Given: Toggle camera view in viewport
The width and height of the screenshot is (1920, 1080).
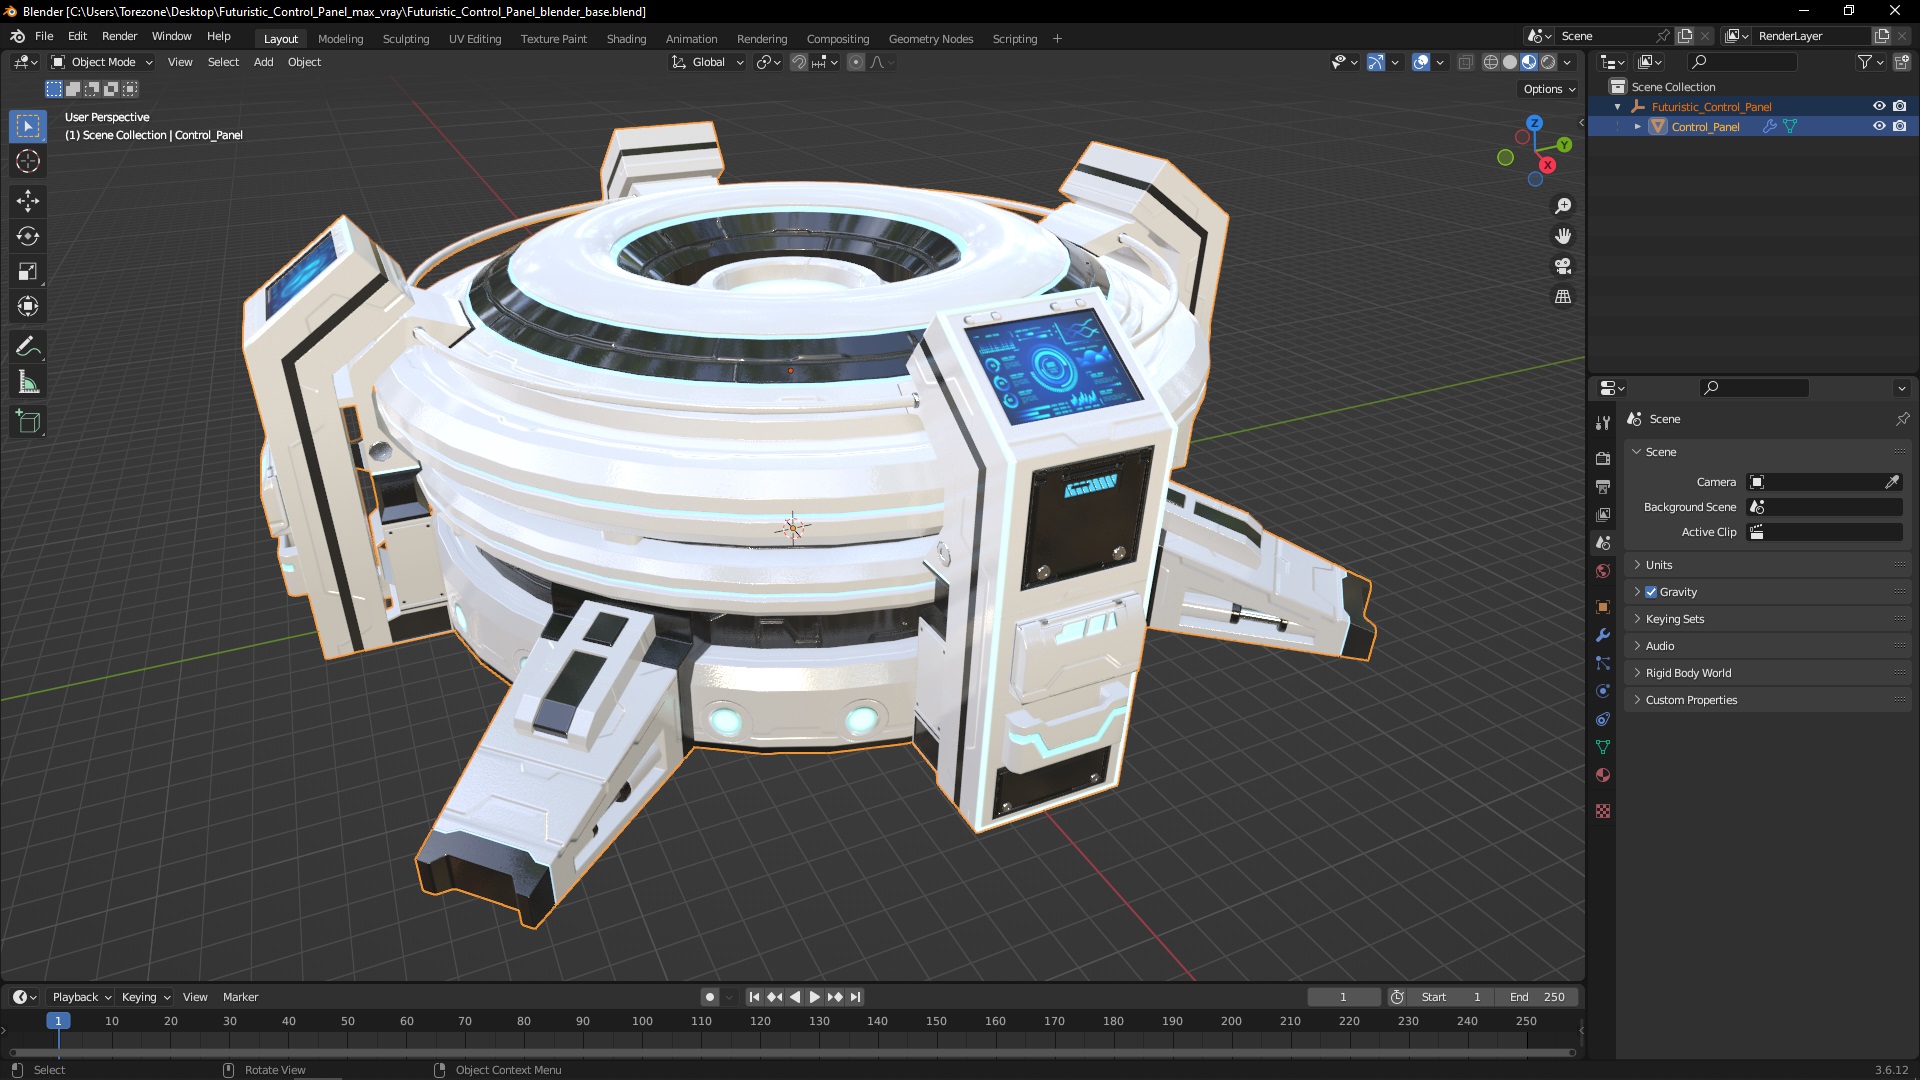Looking at the screenshot, I should pyautogui.click(x=1563, y=266).
